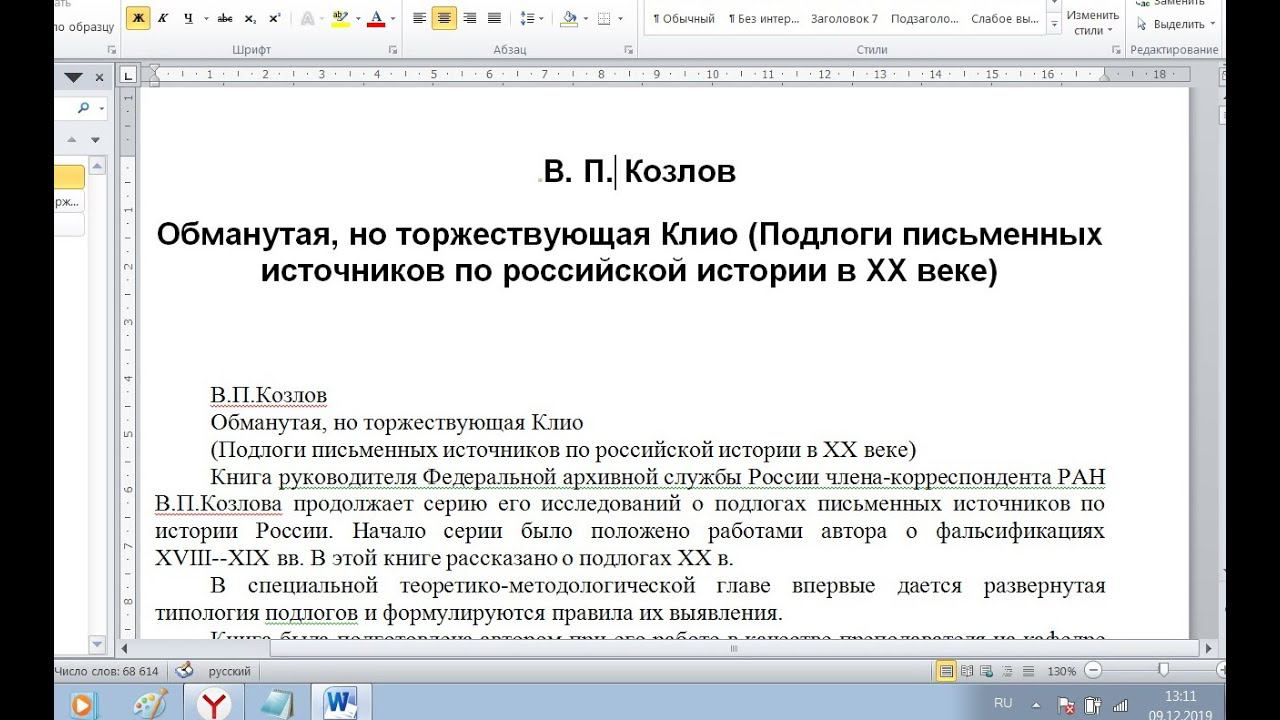Toggle subscript formatting

pos(250,18)
